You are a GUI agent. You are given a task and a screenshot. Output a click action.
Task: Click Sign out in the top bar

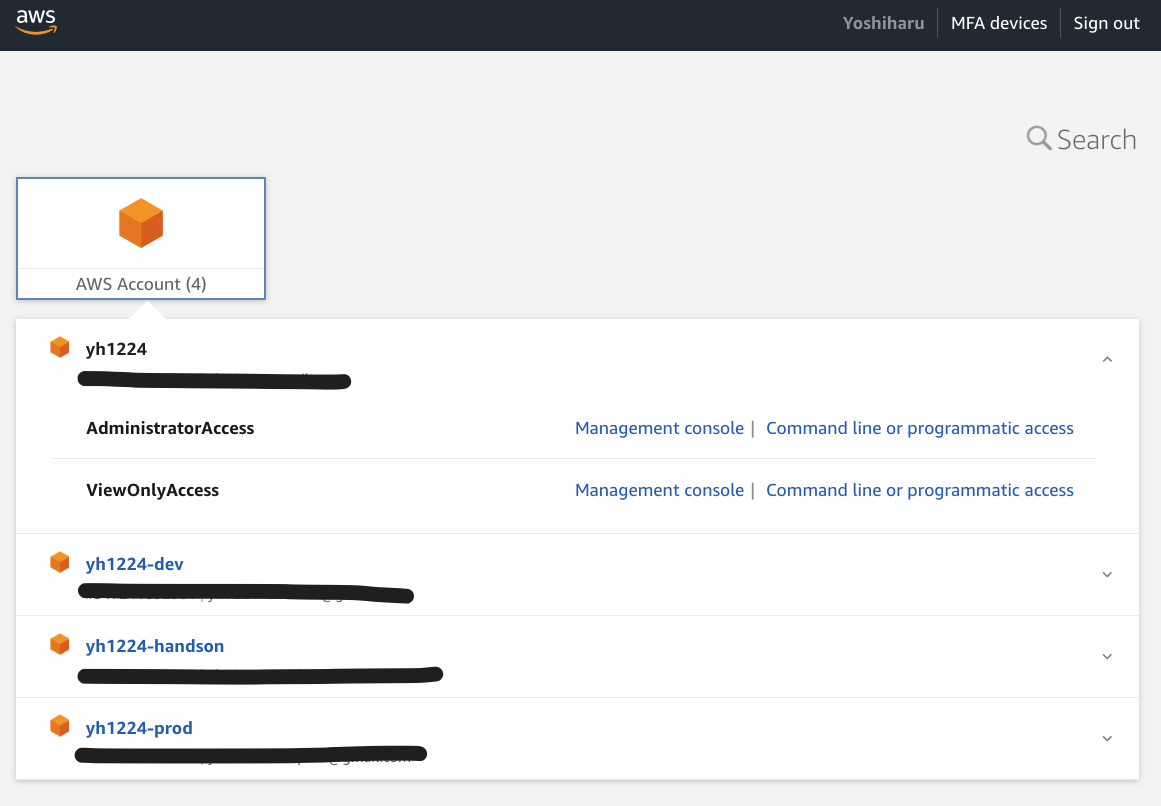[x=1106, y=22]
